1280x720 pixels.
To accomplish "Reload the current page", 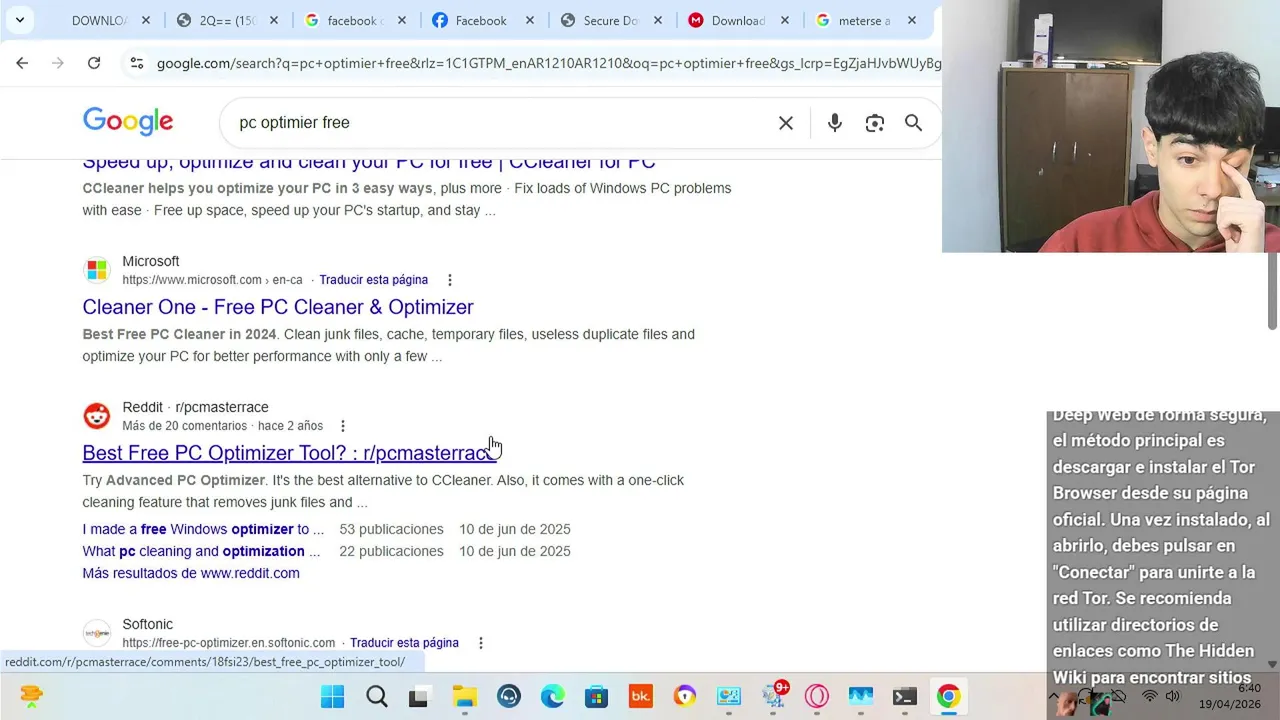I will pyautogui.click(x=94, y=63).
